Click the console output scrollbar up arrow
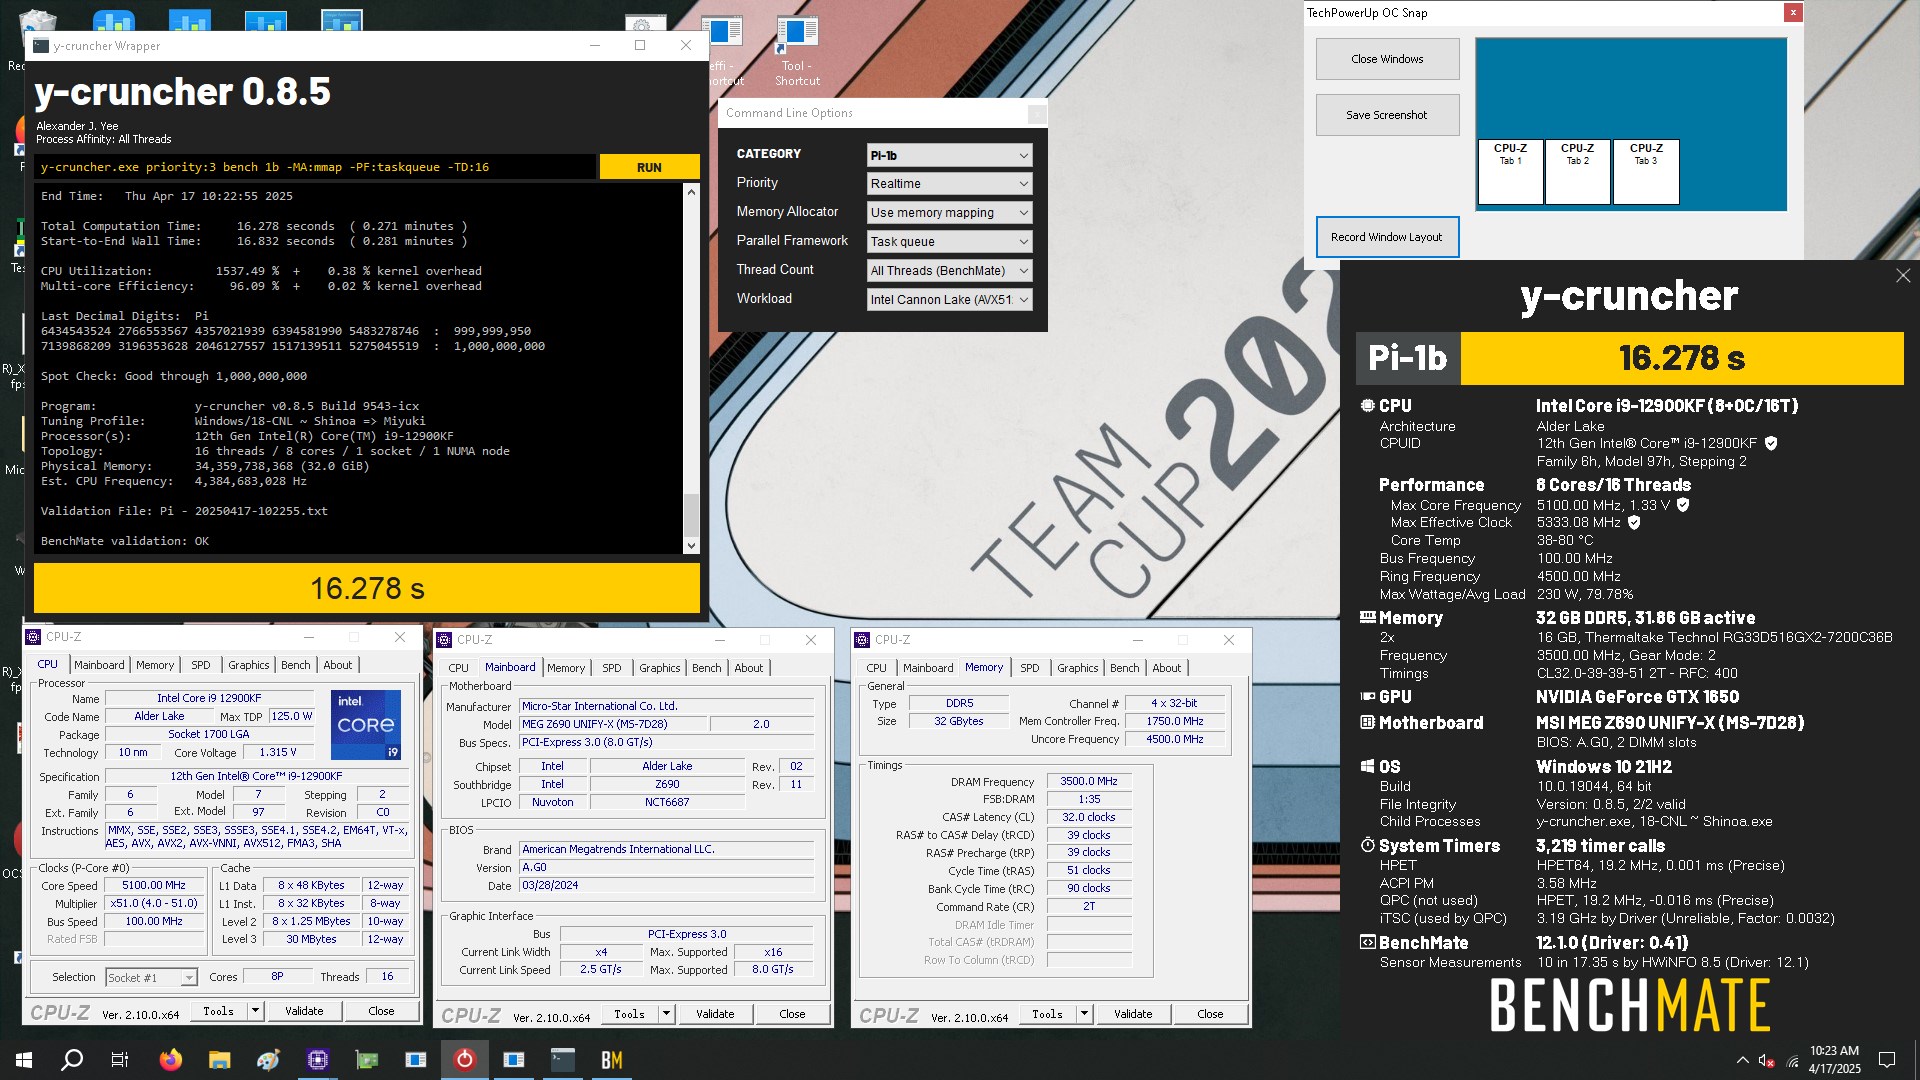The height and width of the screenshot is (1080, 1920). tap(691, 191)
